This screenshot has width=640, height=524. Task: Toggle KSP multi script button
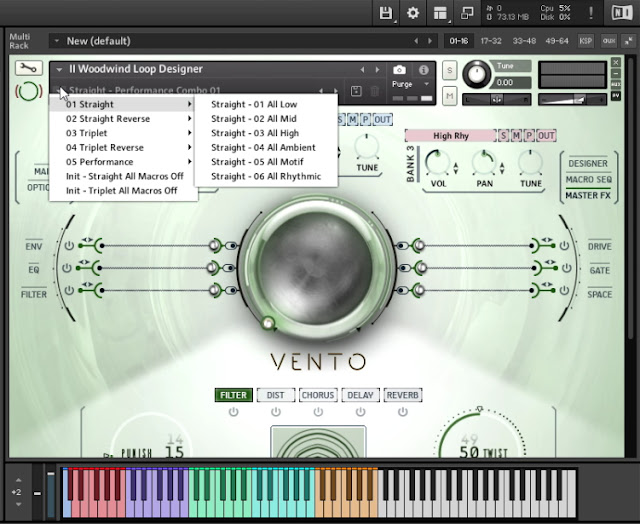586,41
